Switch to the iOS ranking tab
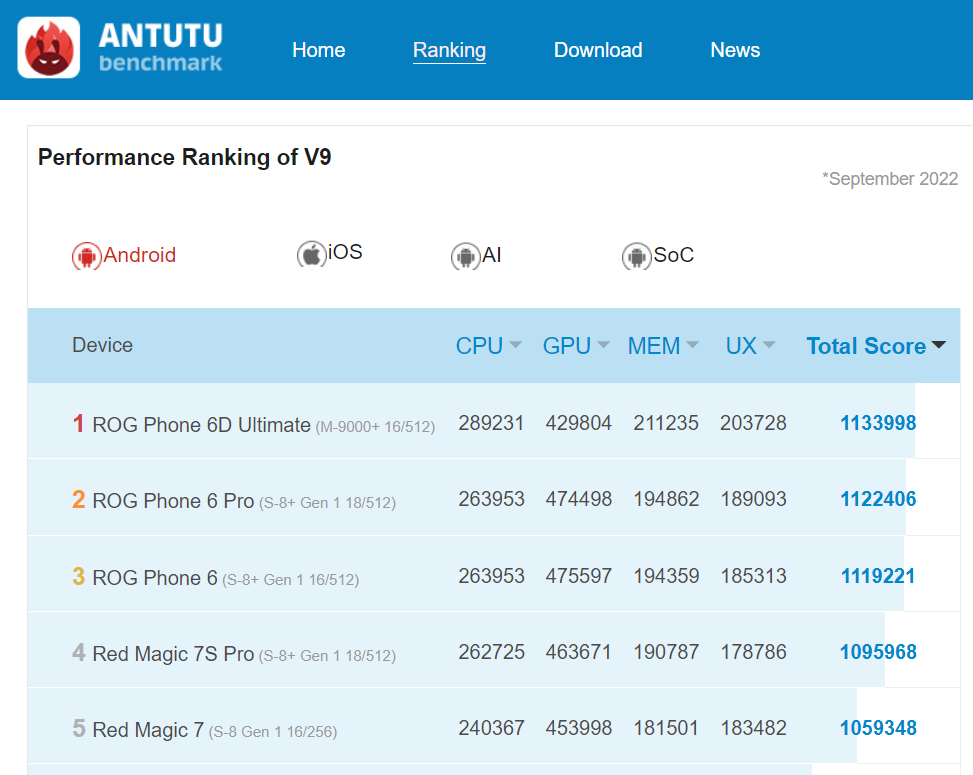 [330, 253]
